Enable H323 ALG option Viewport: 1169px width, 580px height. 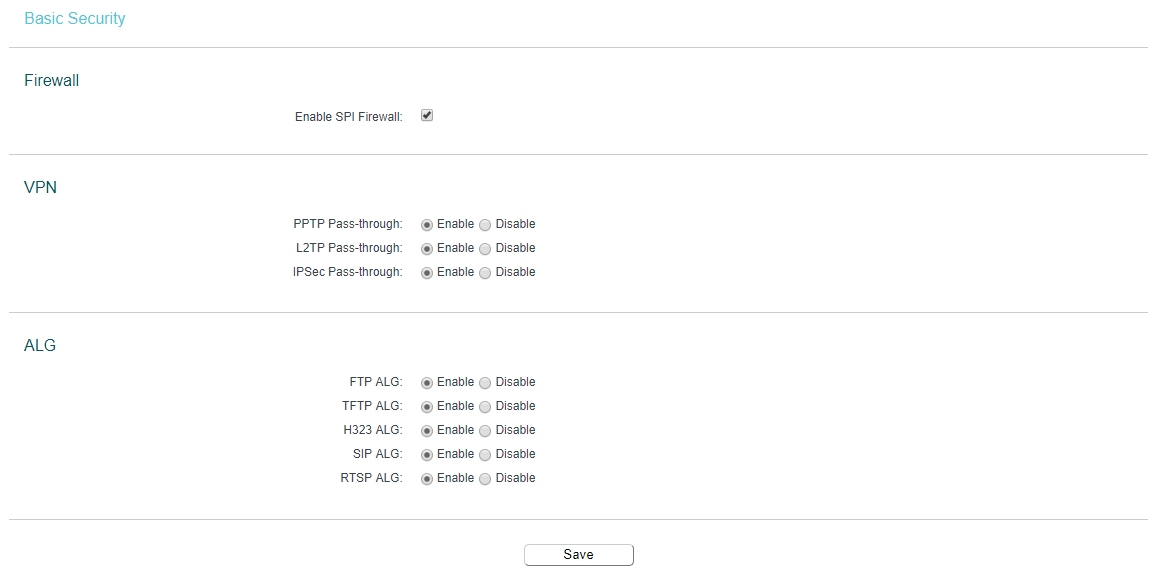pos(427,430)
